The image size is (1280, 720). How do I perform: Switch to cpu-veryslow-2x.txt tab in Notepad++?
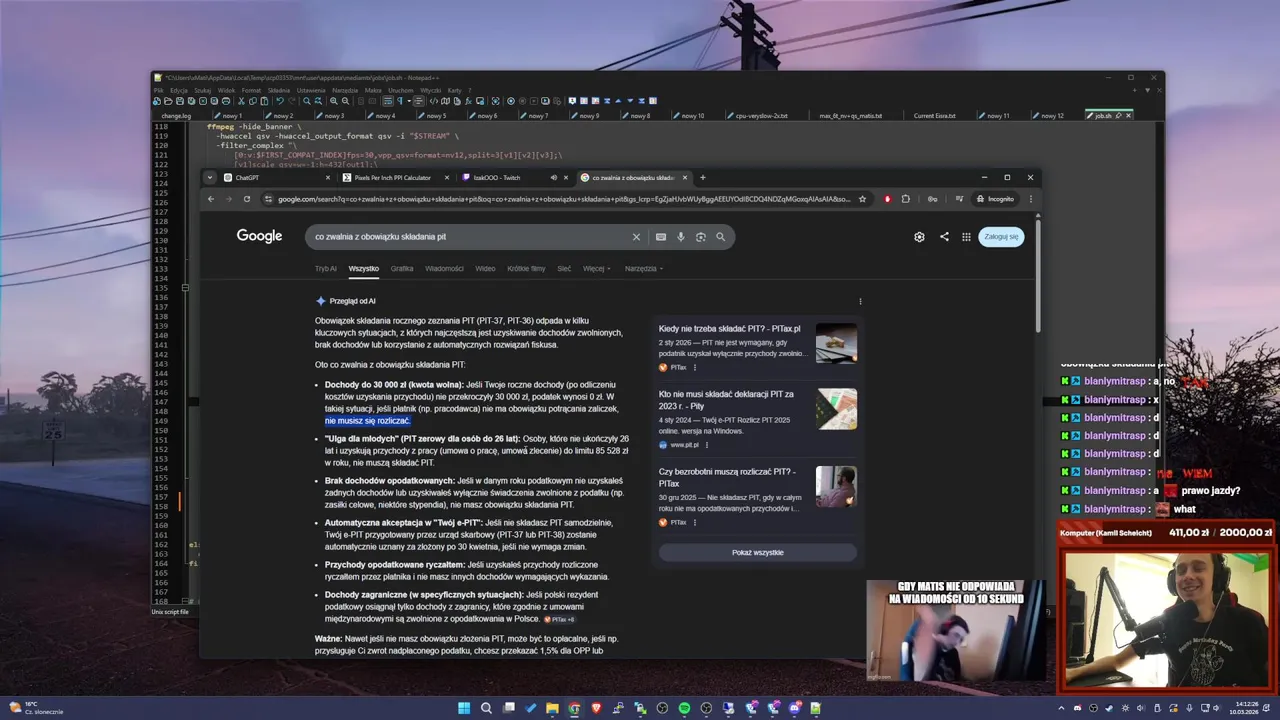pyautogui.click(x=762, y=116)
